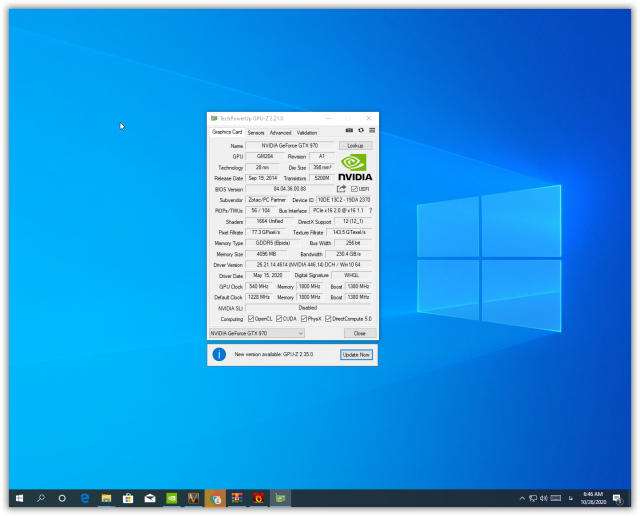Toggle the OpenCL checkbox

251,319
